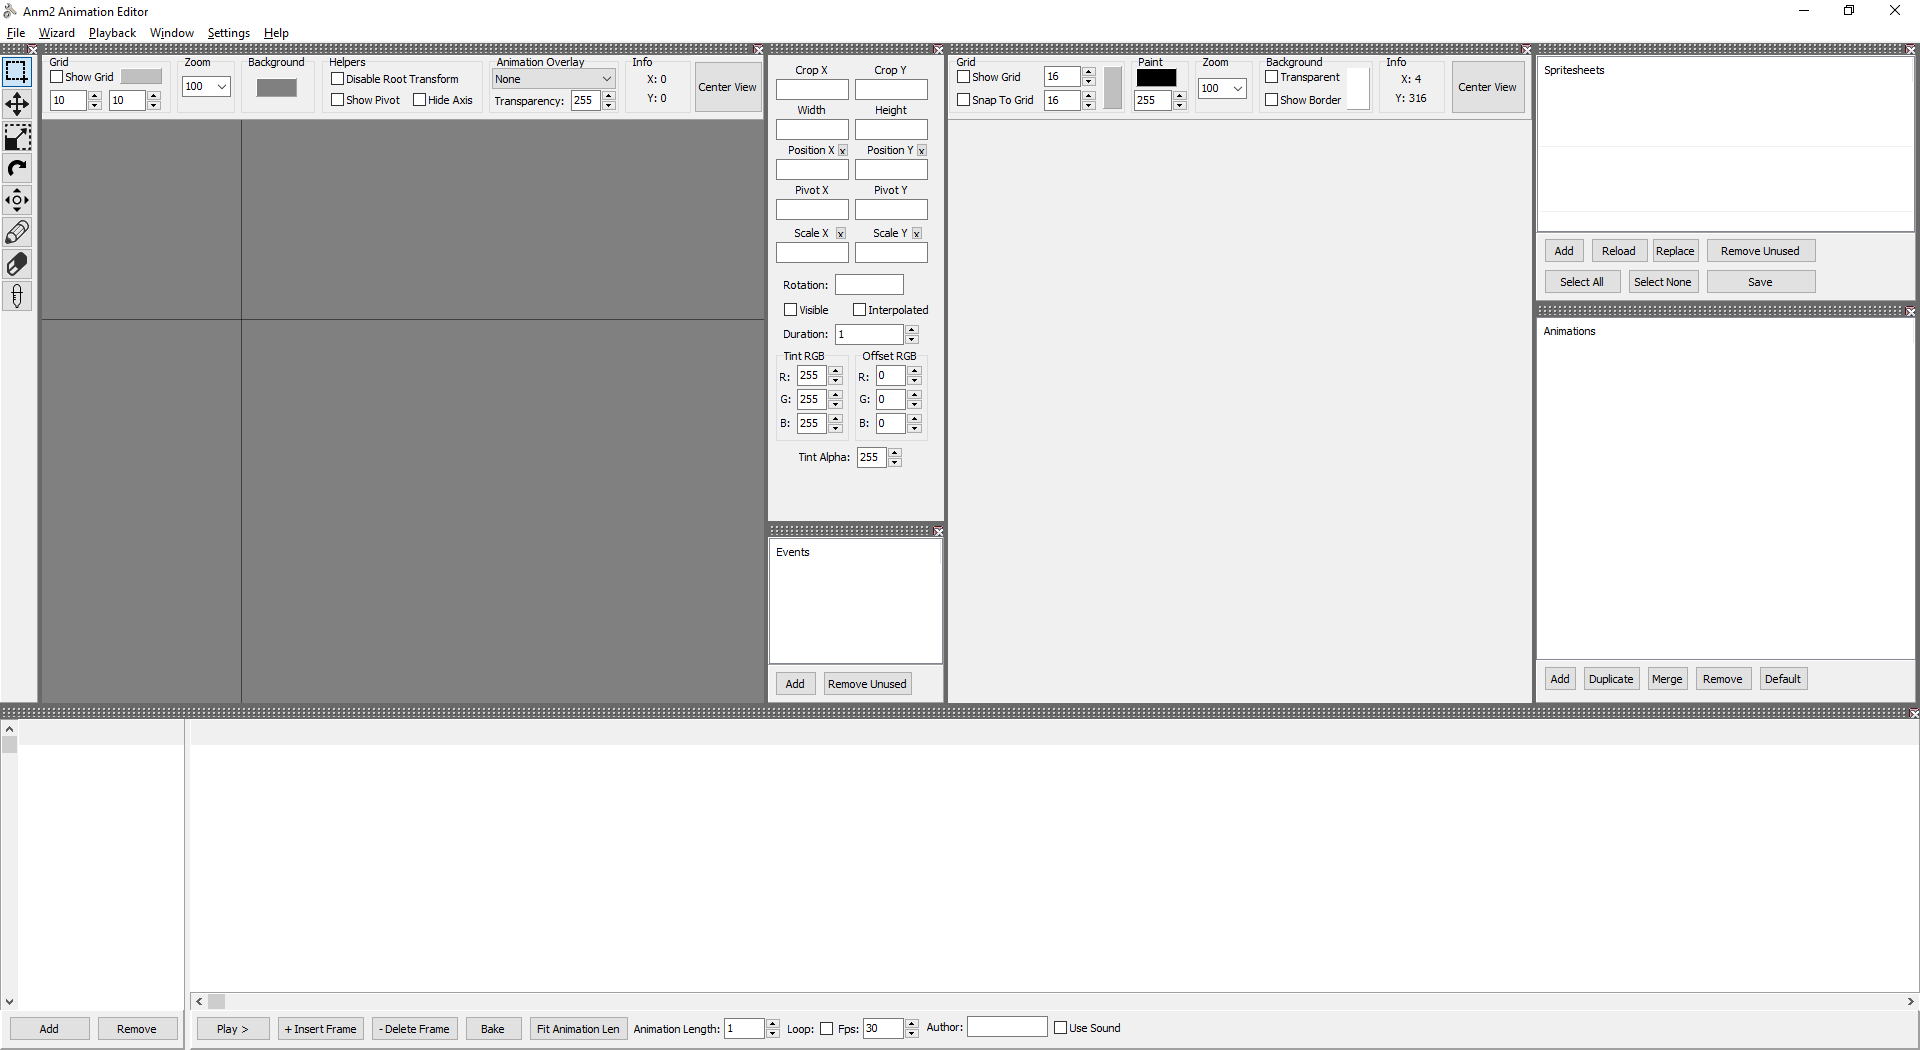Click the Reload spritesheet button
1920x1050 pixels.
coord(1619,251)
